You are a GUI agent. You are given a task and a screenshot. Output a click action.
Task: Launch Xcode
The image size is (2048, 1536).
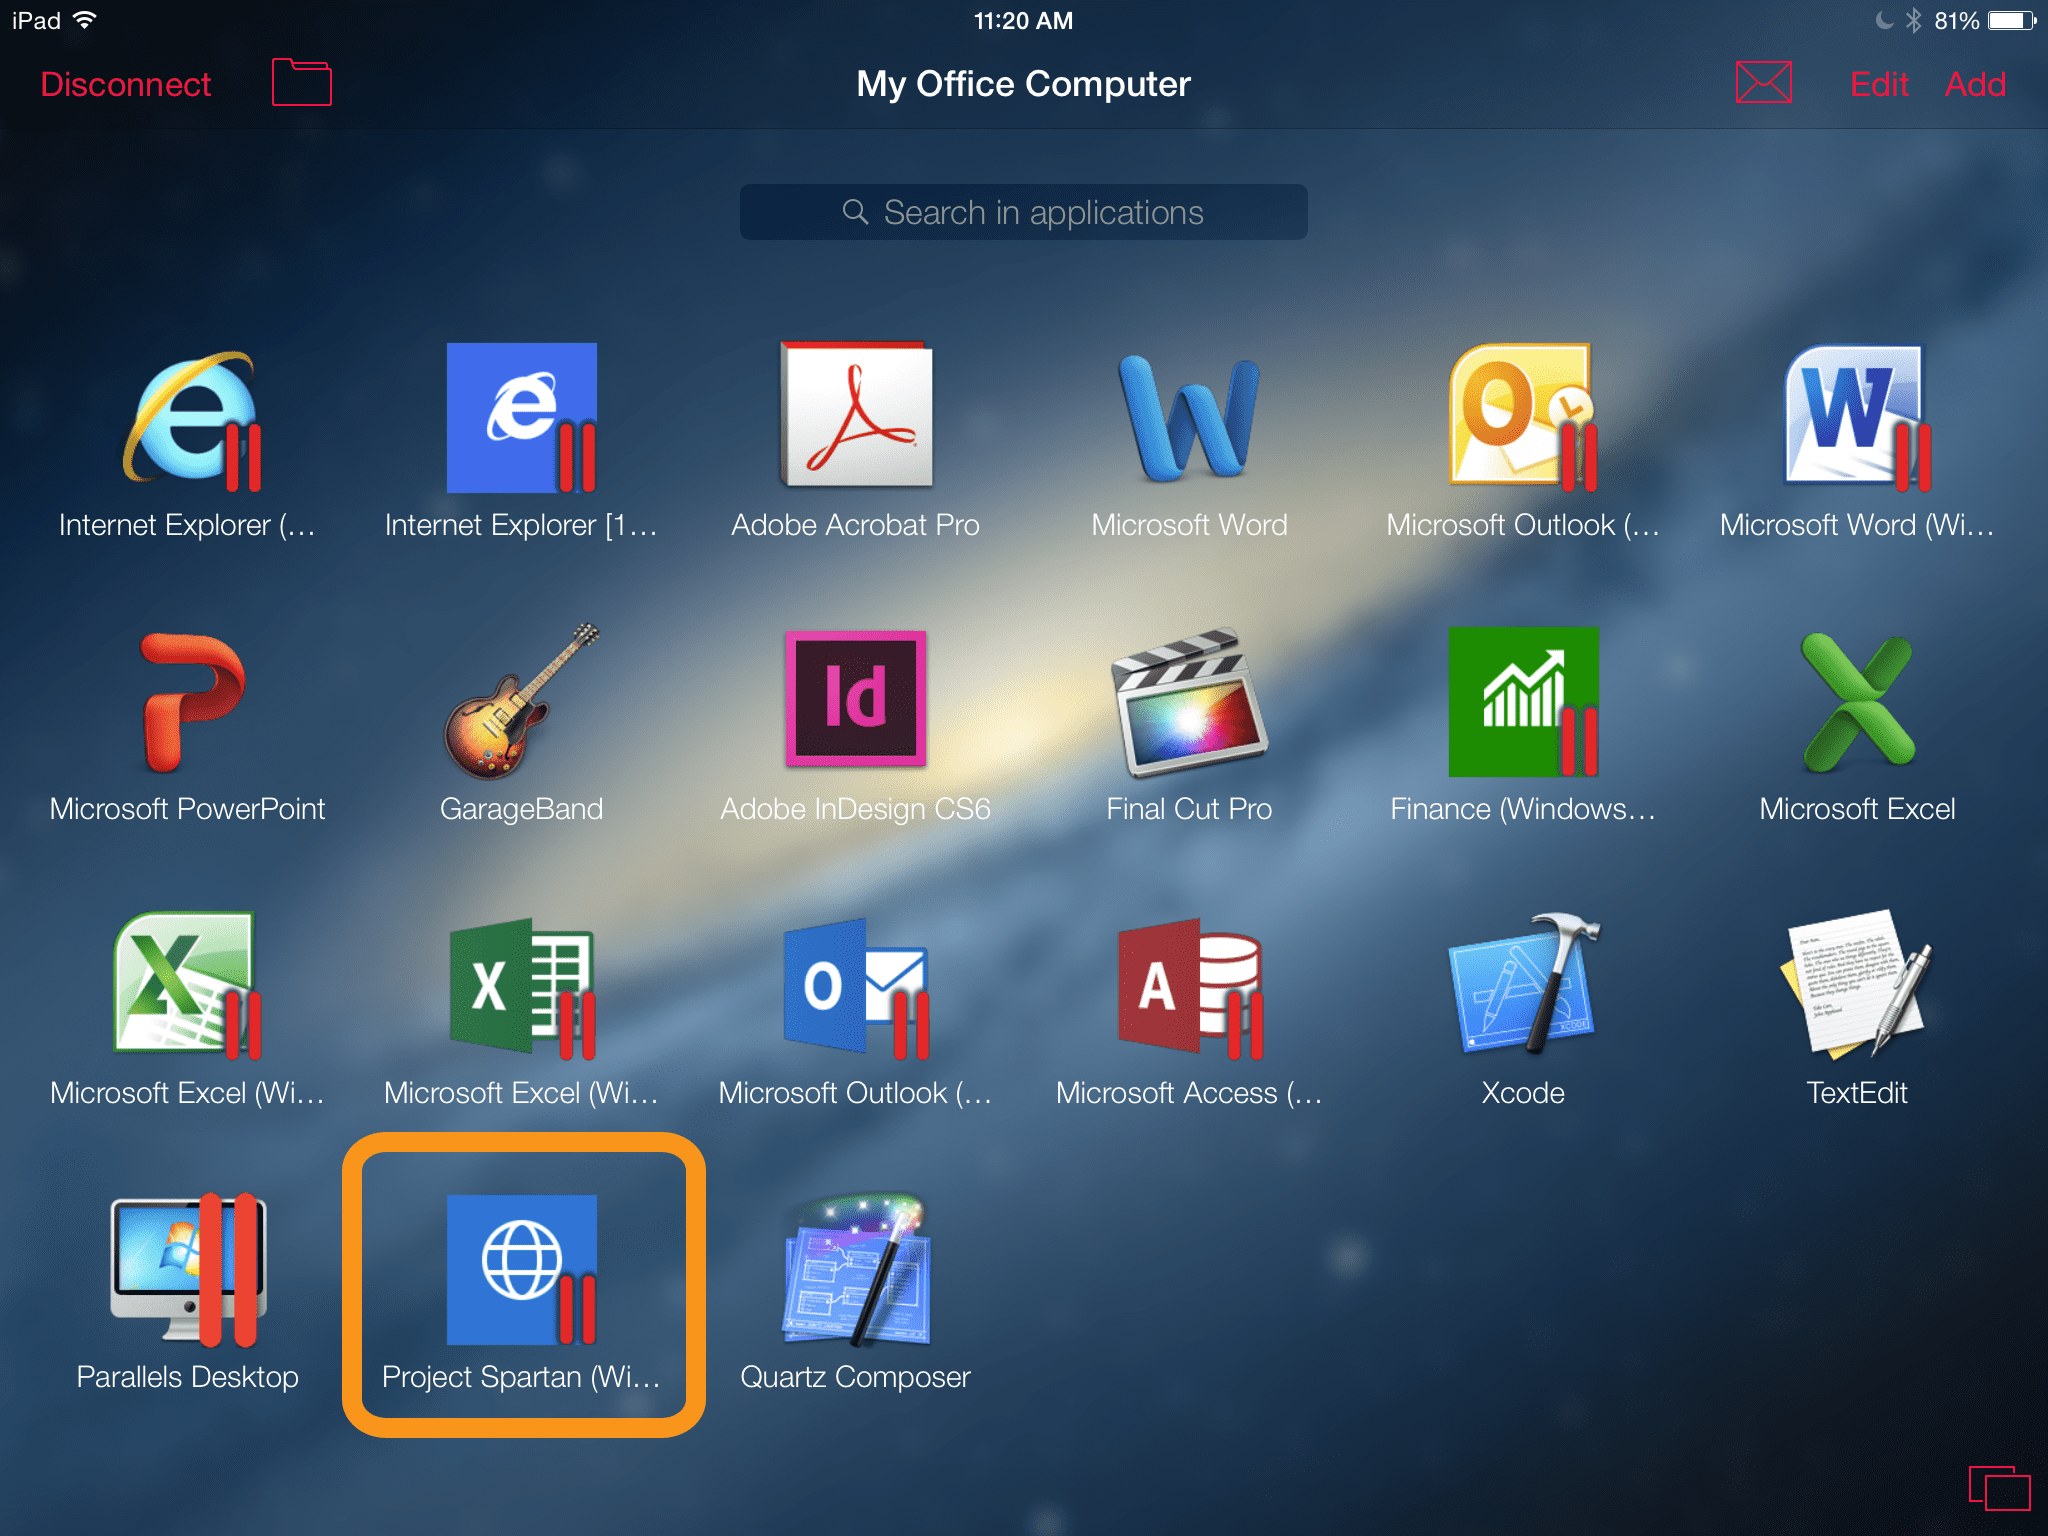coord(1523,983)
